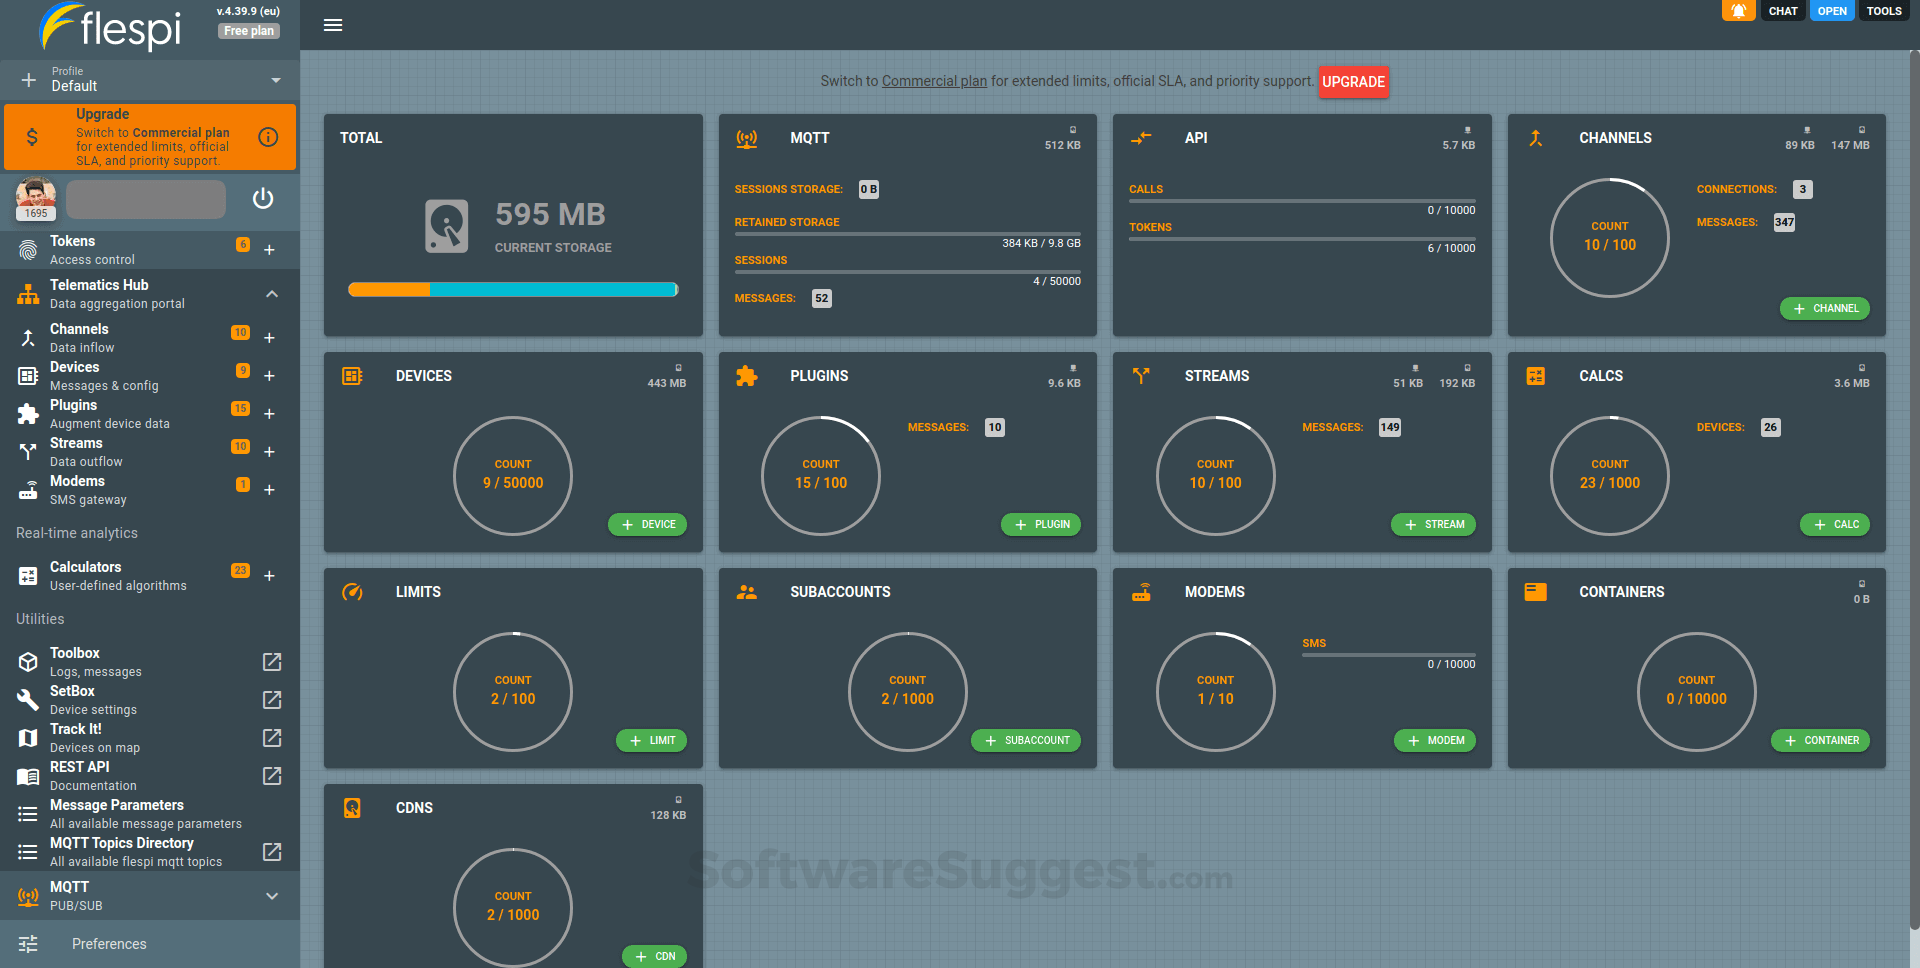Image resolution: width=1920 pixels, height=968 pixels.
Task: Click the power/logout icon next to profile
Action: (263, 199)
